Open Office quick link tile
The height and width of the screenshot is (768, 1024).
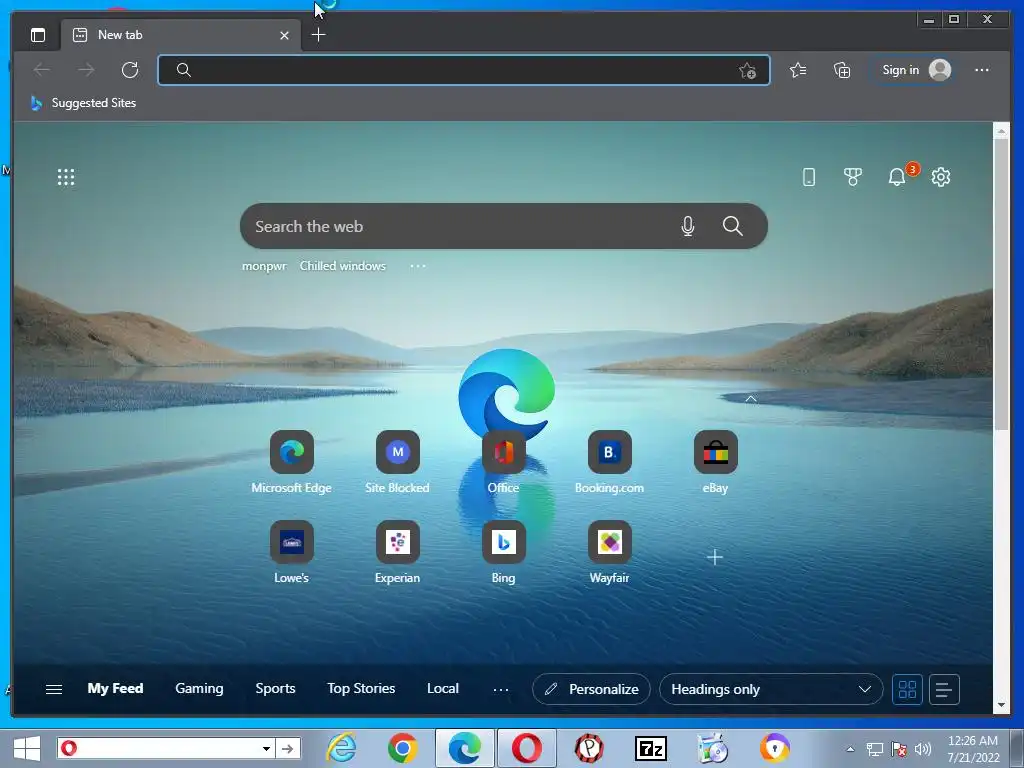pos(504,462)
